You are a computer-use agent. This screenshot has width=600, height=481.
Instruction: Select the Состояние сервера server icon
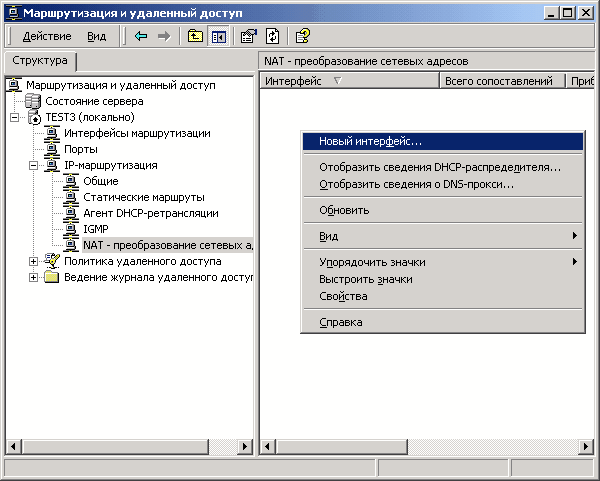coord(33,101)
